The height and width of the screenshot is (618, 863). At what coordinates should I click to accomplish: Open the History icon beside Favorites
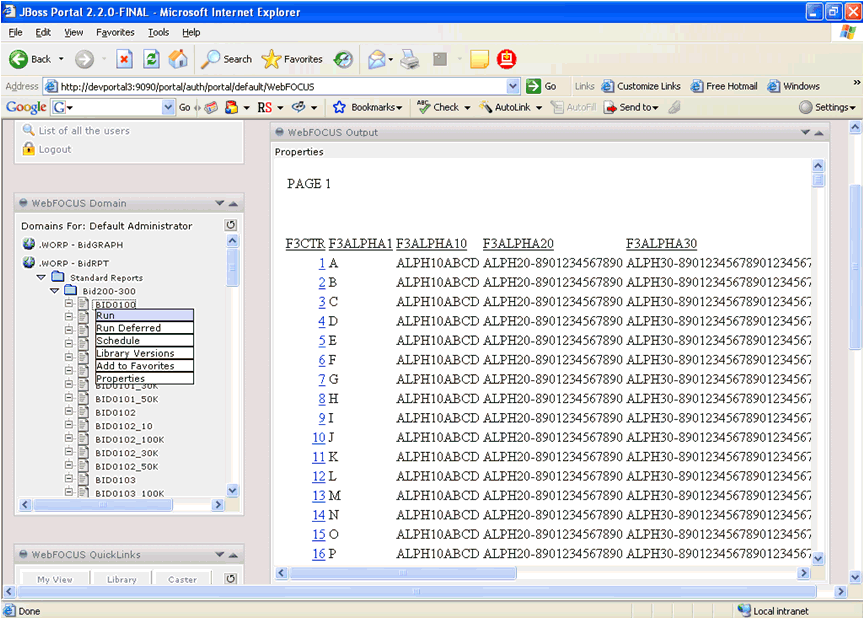tap(343, 59)
